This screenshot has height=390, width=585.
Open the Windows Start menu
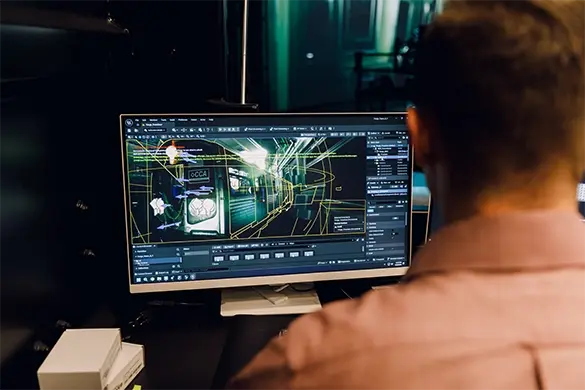(138, 280)
